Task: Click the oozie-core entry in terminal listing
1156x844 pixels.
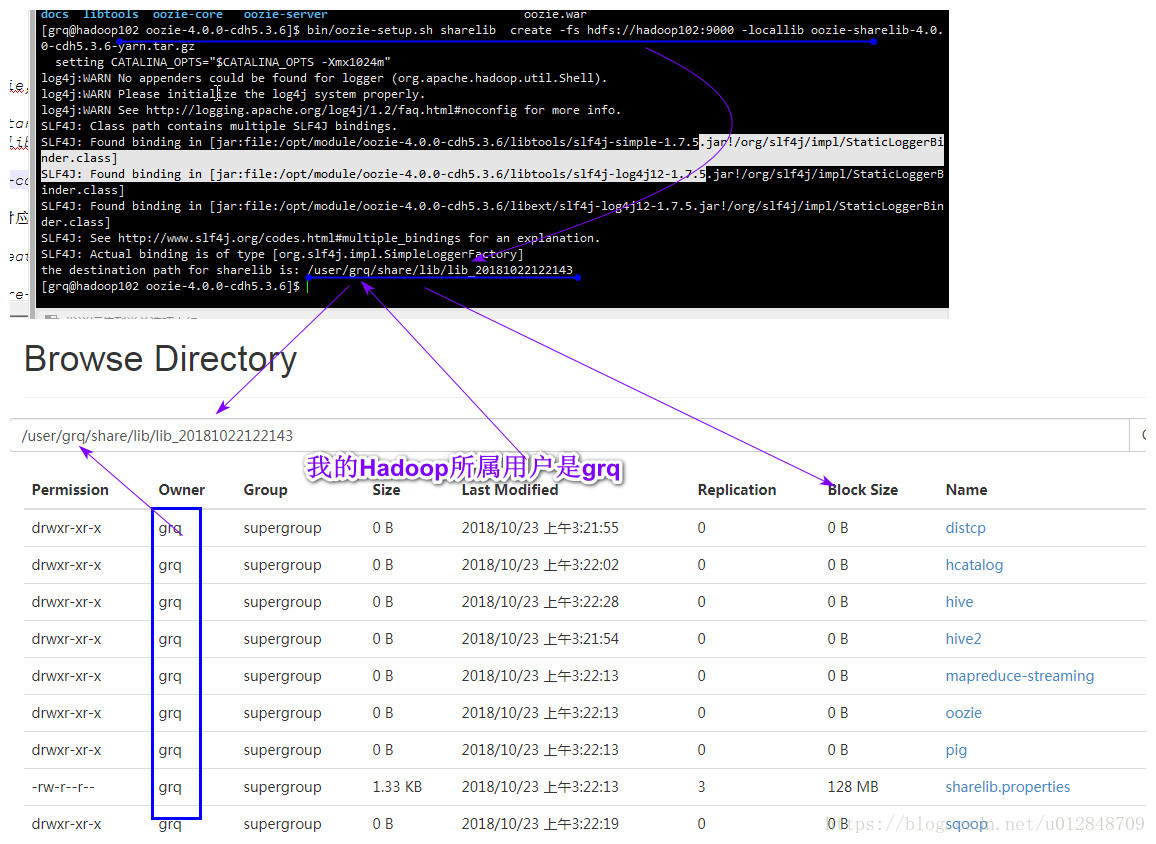Action: pos(187,14)
